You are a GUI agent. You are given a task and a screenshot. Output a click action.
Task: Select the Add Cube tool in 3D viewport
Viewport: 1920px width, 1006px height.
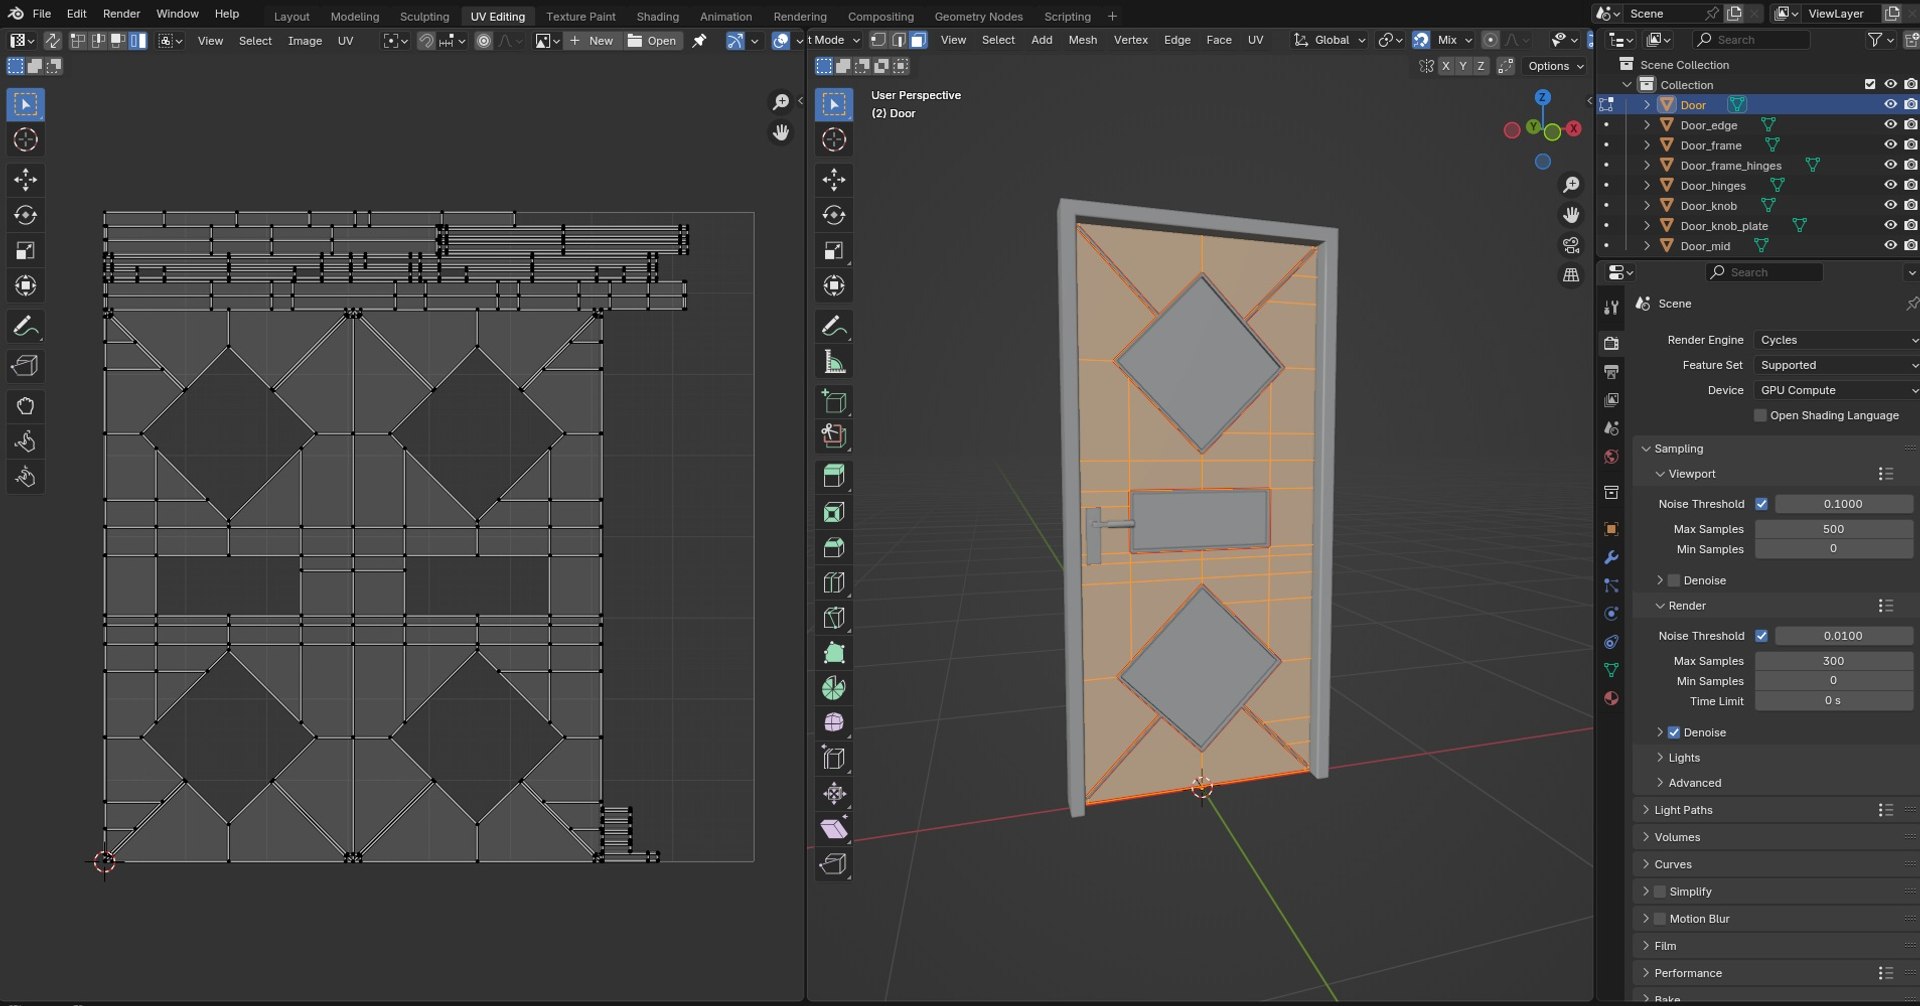pyautogui.click(x=834, y=402)
